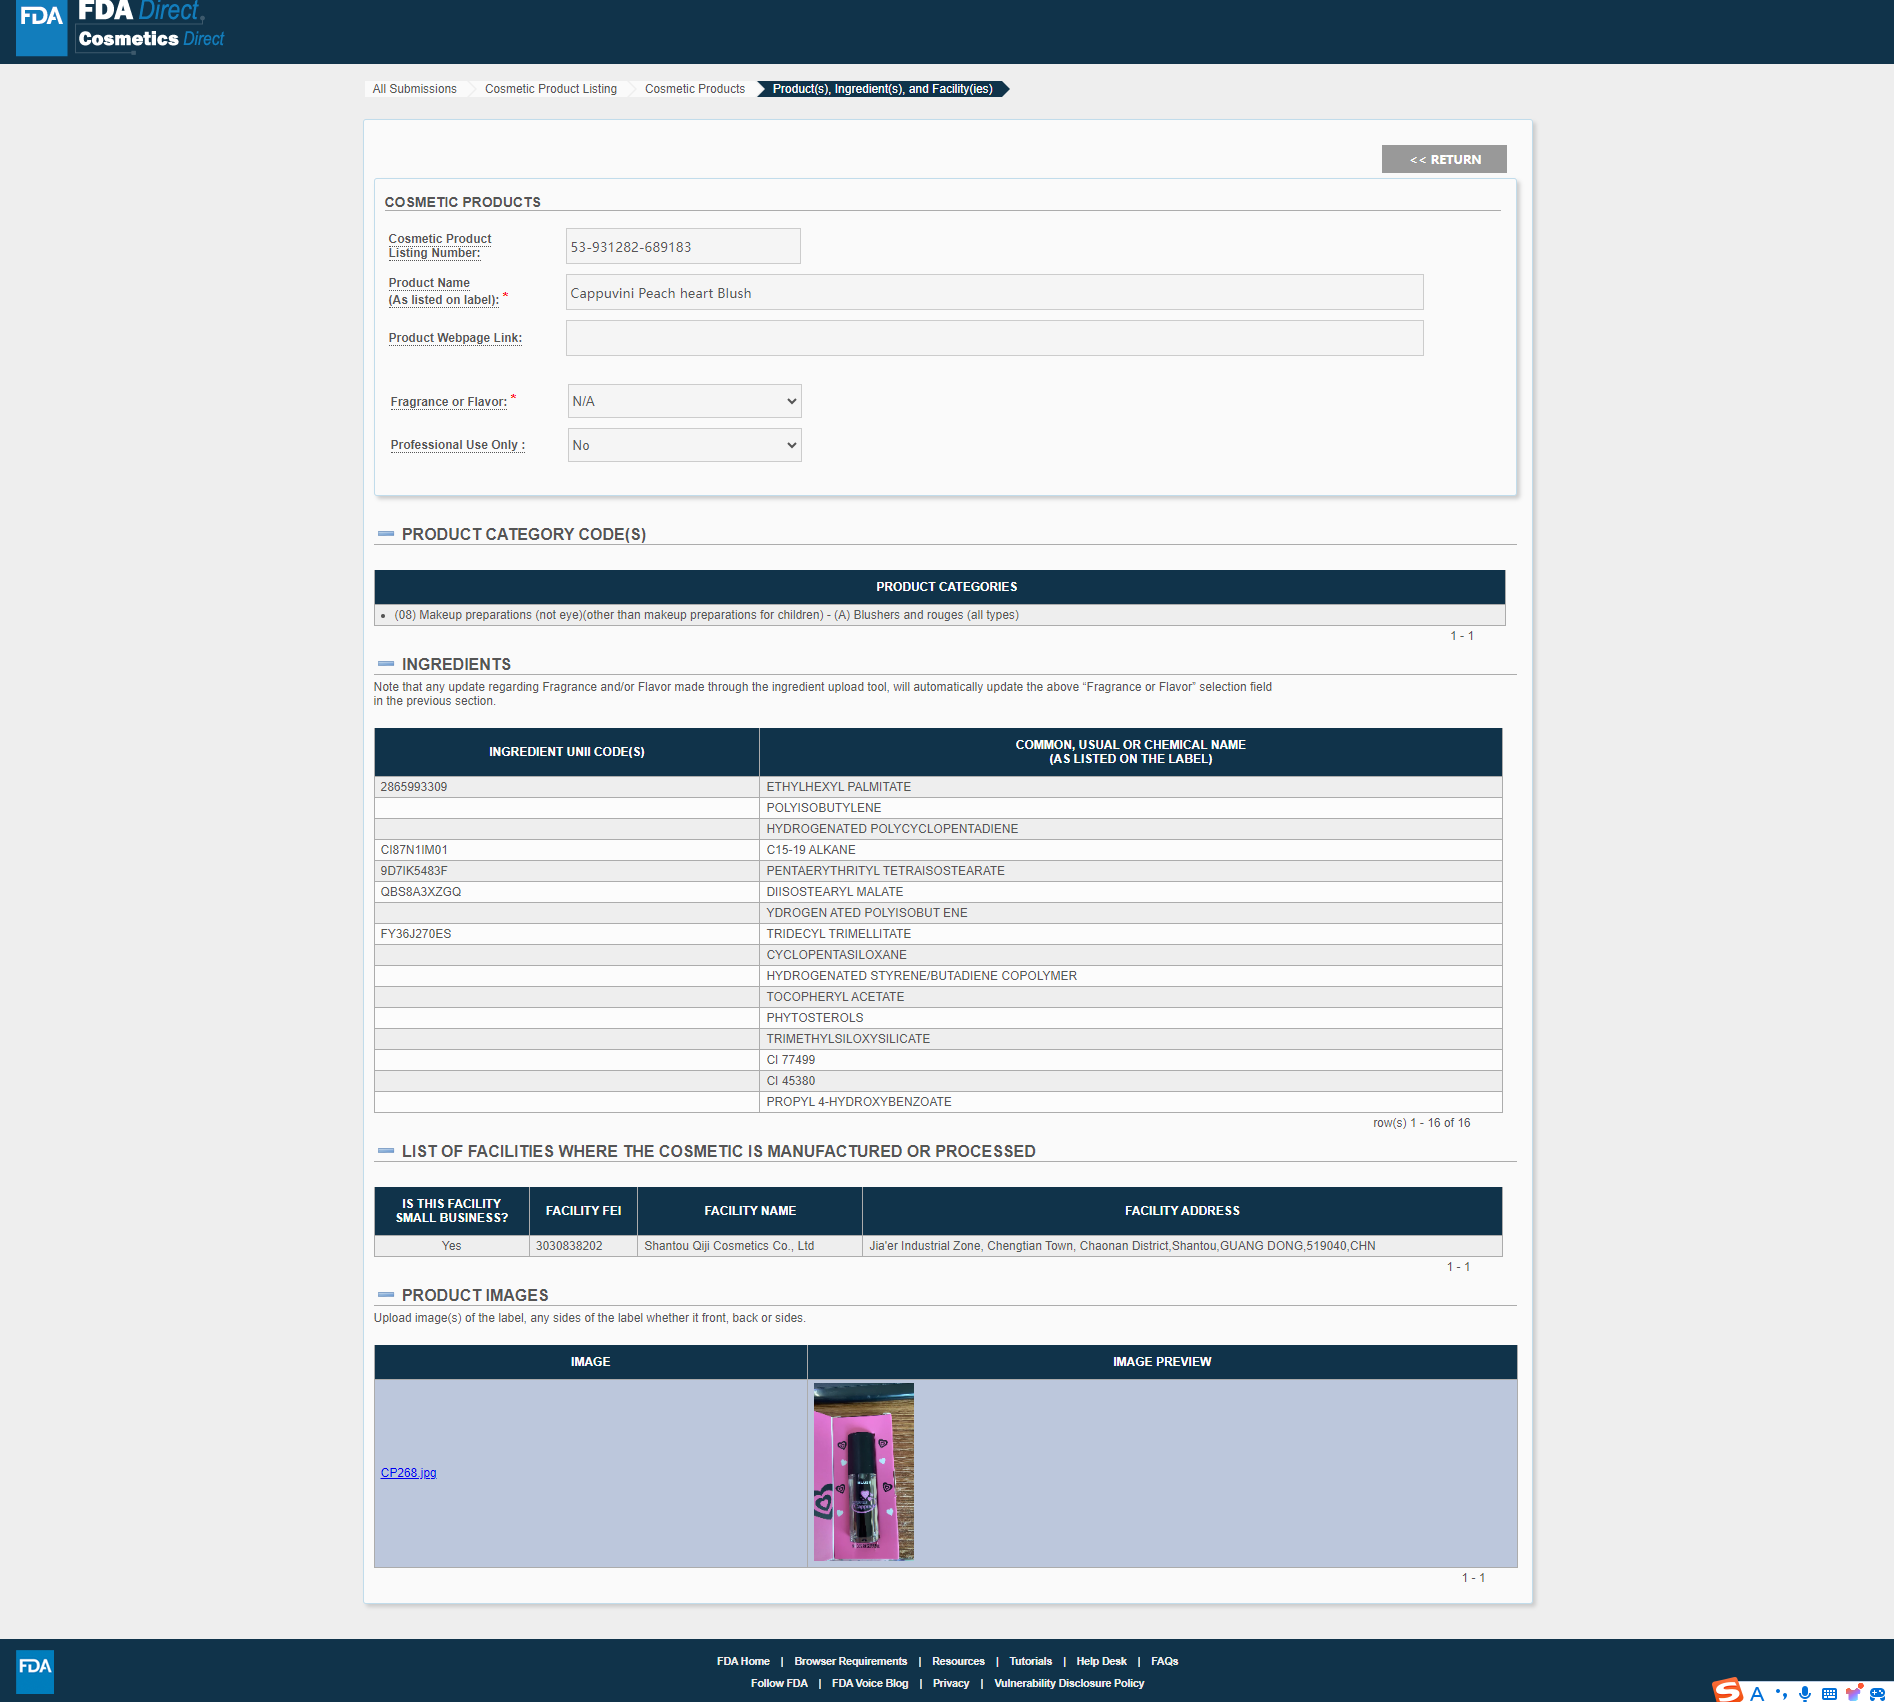Toggle the English input mode letter A
This screenshot has height=1702, width=1894.
click(1756, 1693)
